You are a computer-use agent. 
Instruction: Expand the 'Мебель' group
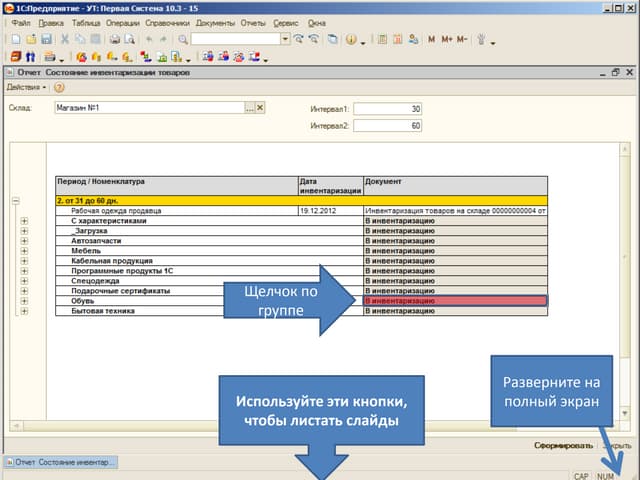click(24, 251)
